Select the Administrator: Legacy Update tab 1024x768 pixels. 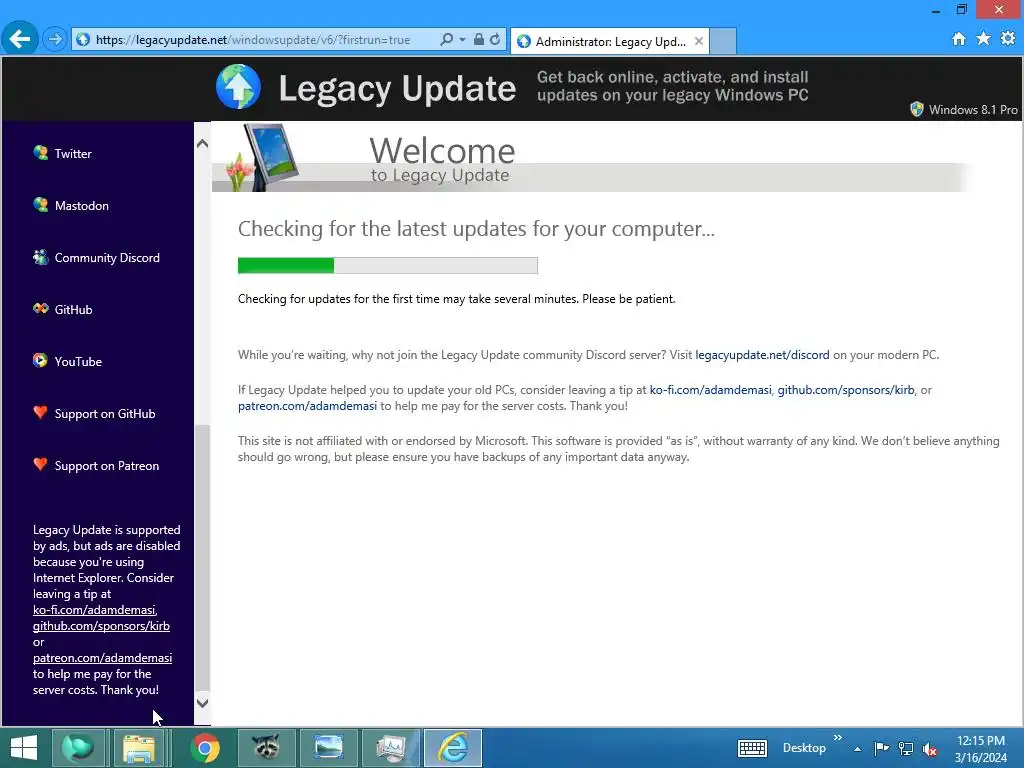(610, 42)
